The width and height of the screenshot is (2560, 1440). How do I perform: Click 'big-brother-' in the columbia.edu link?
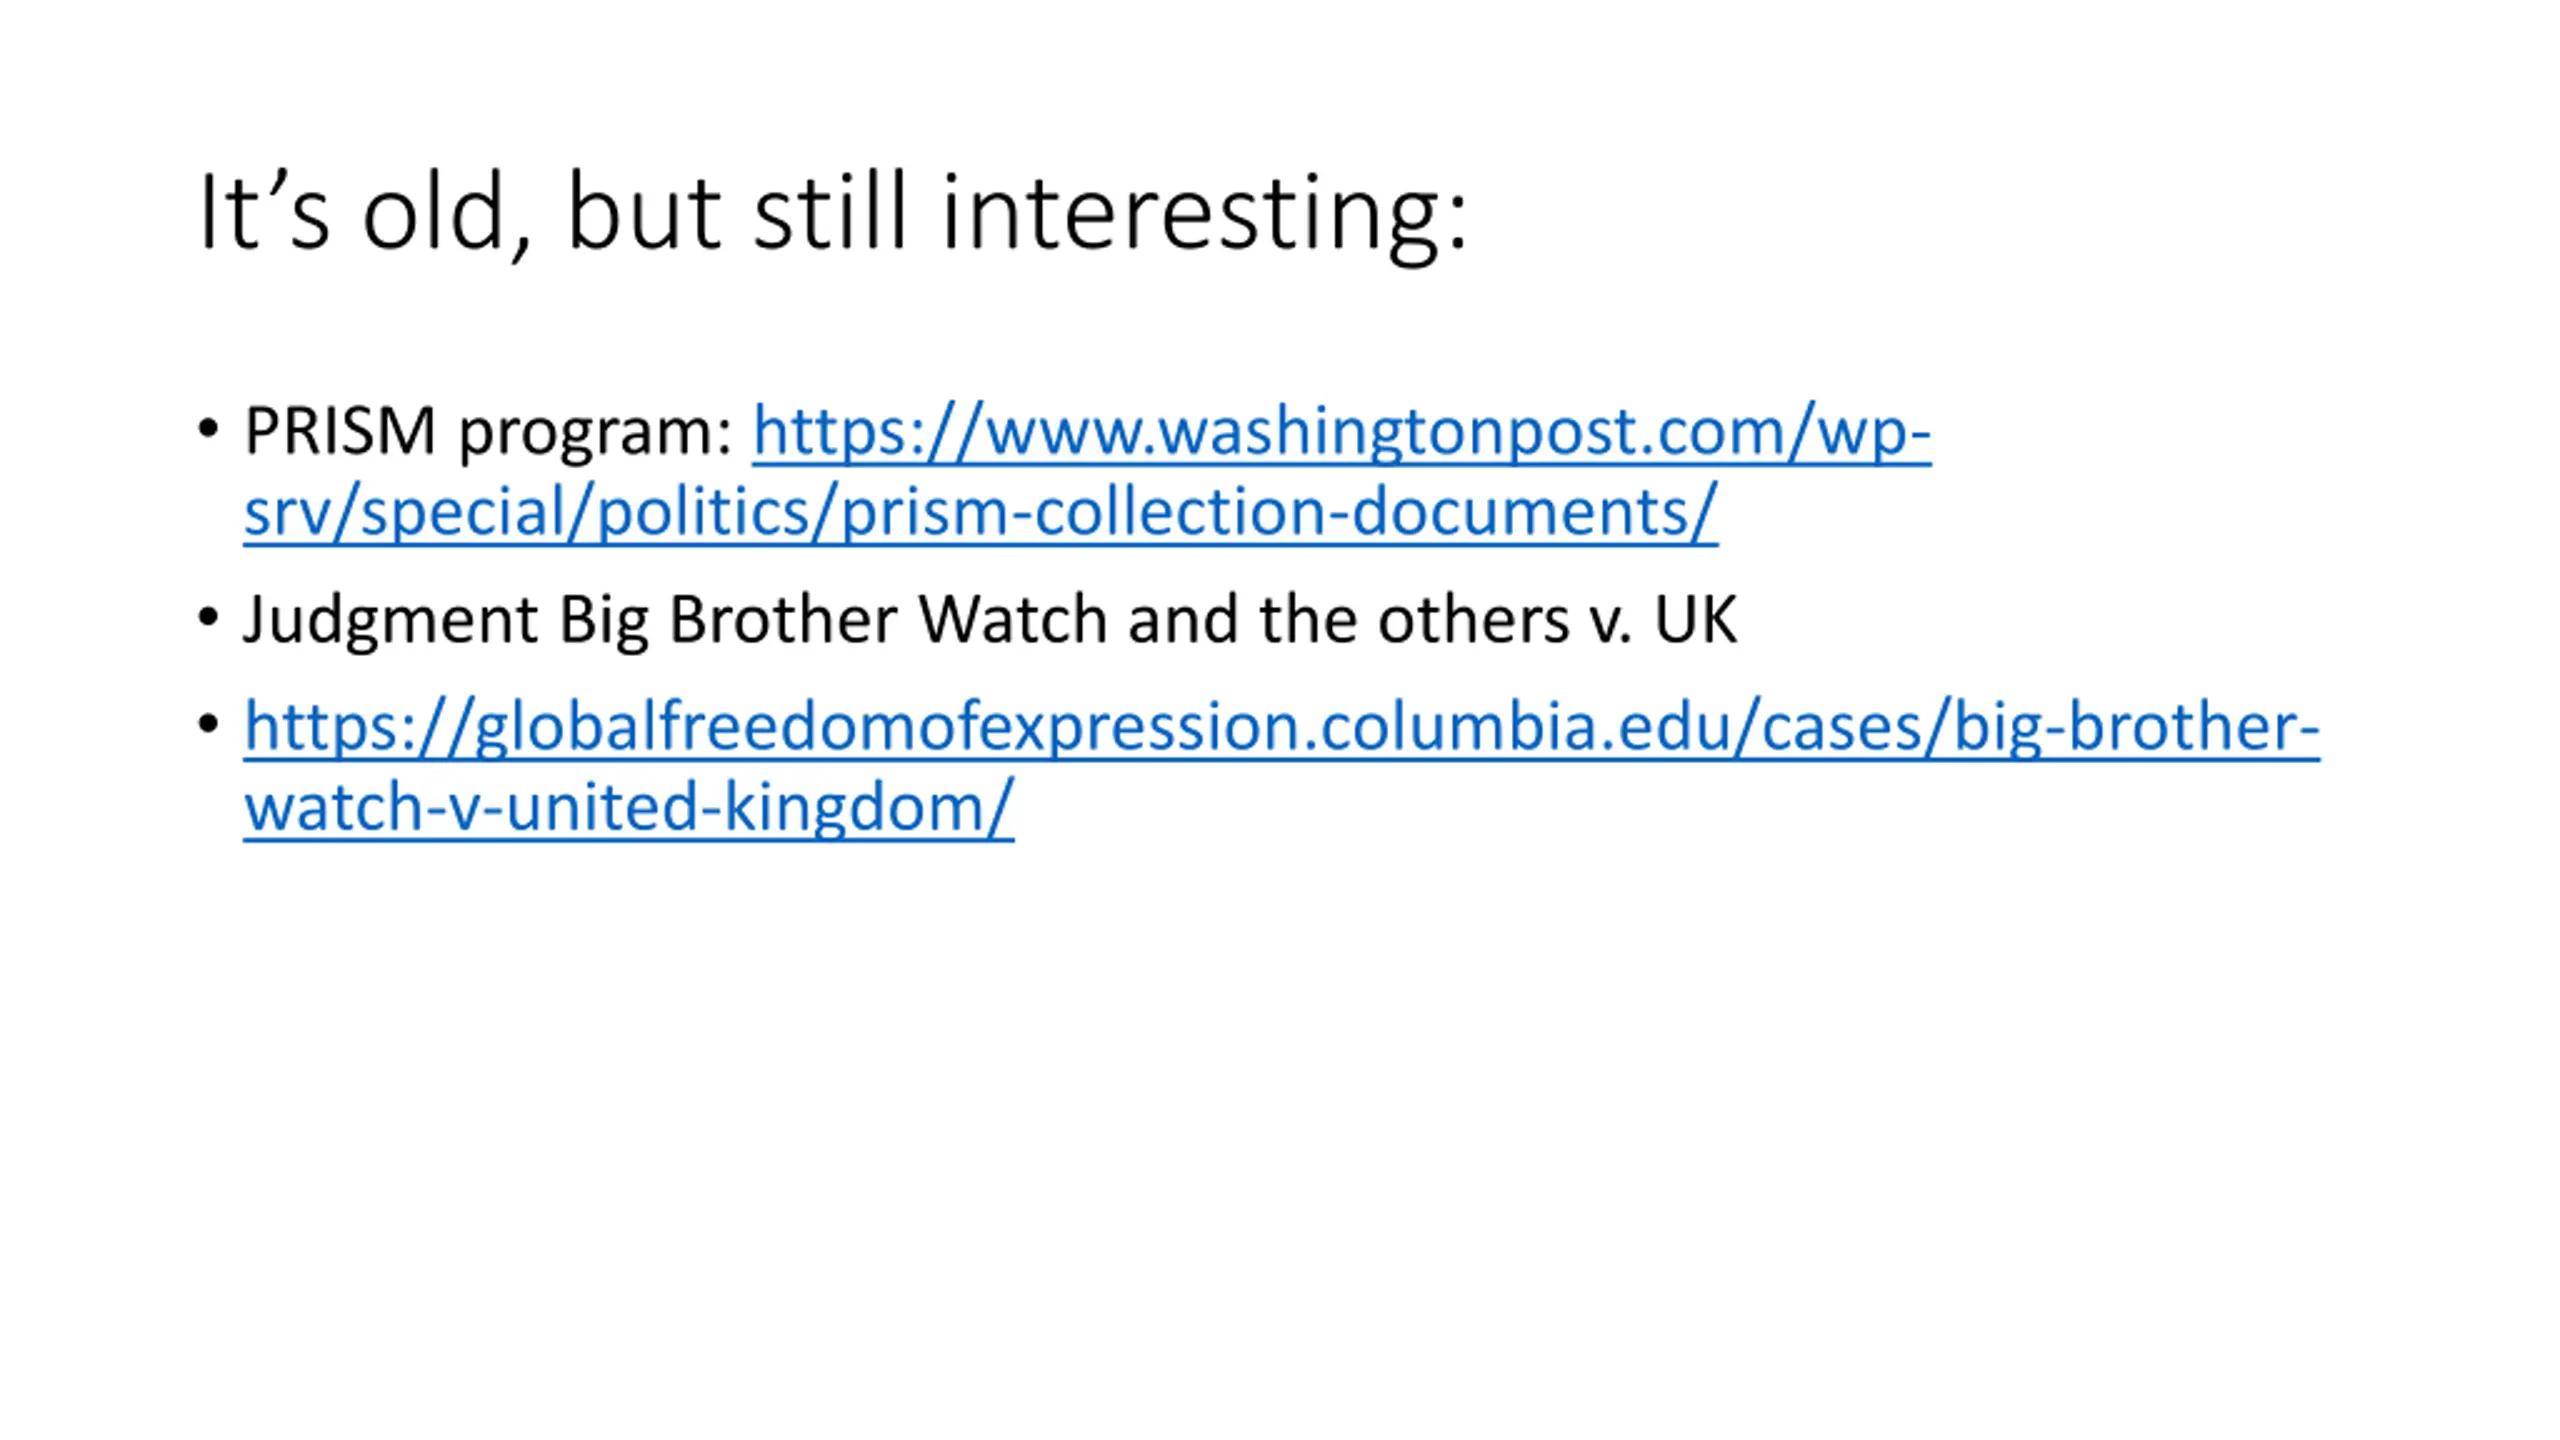tap(2136, 727)
